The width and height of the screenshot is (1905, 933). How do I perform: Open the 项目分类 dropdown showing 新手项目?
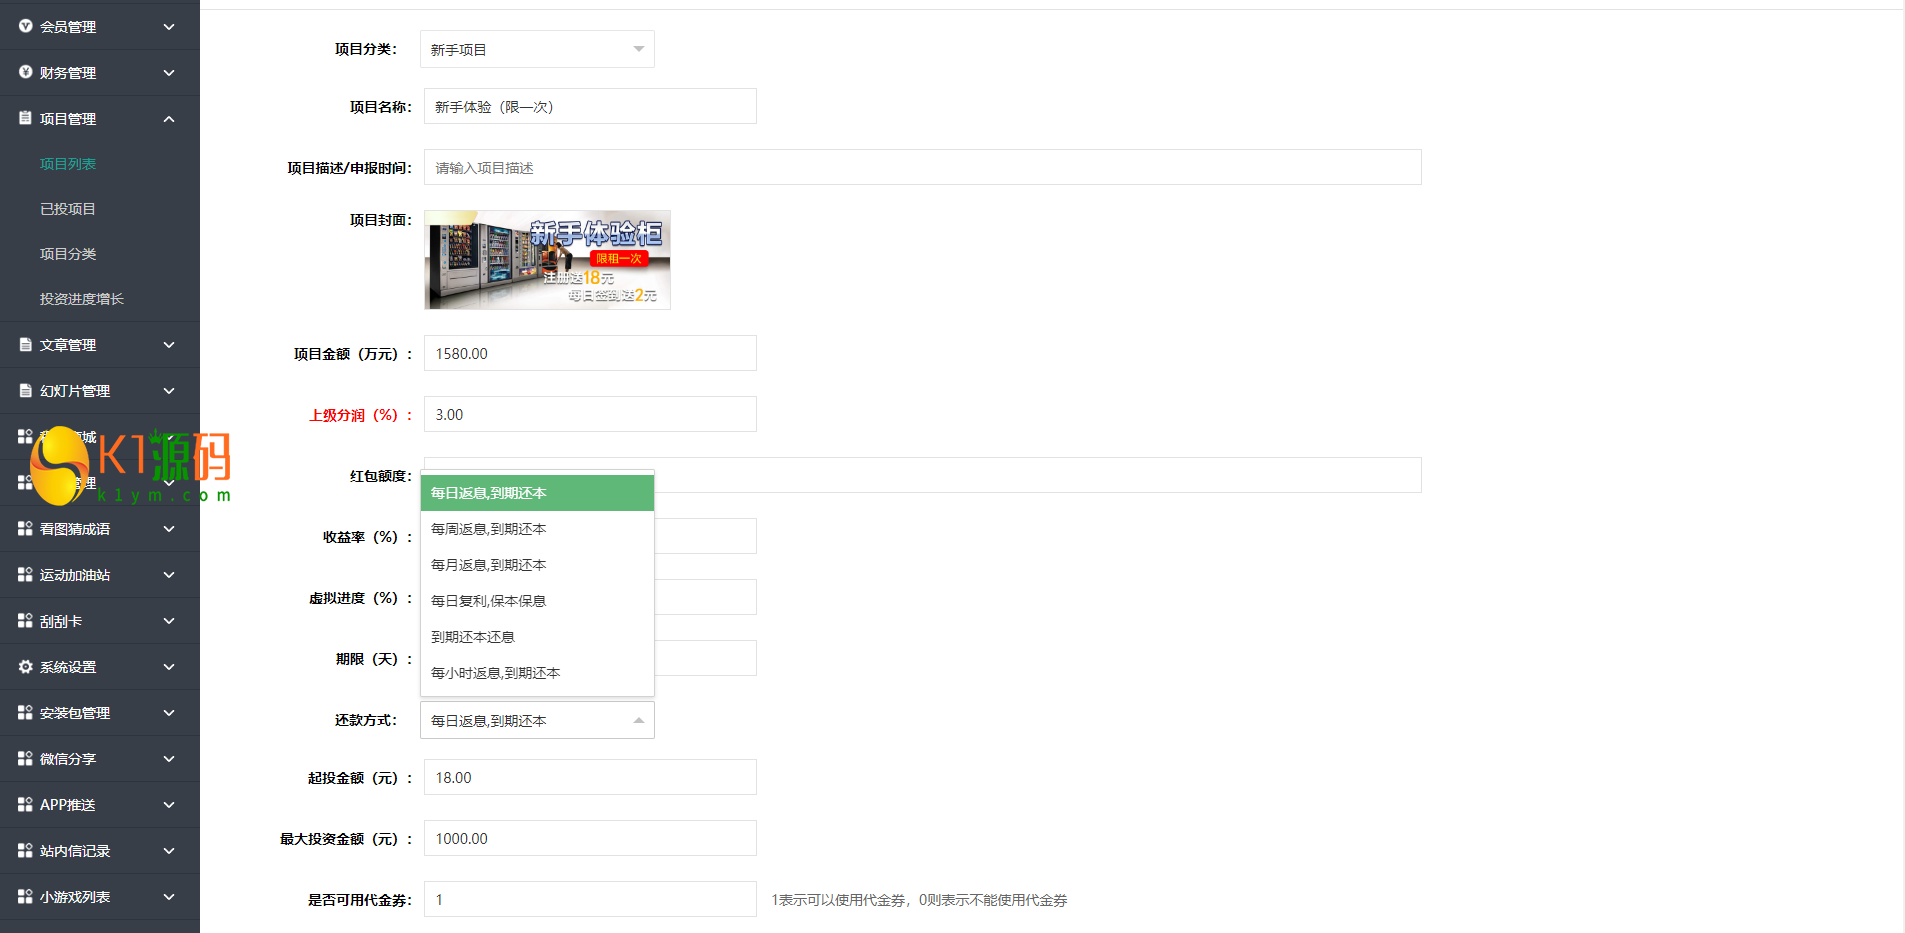537,49
